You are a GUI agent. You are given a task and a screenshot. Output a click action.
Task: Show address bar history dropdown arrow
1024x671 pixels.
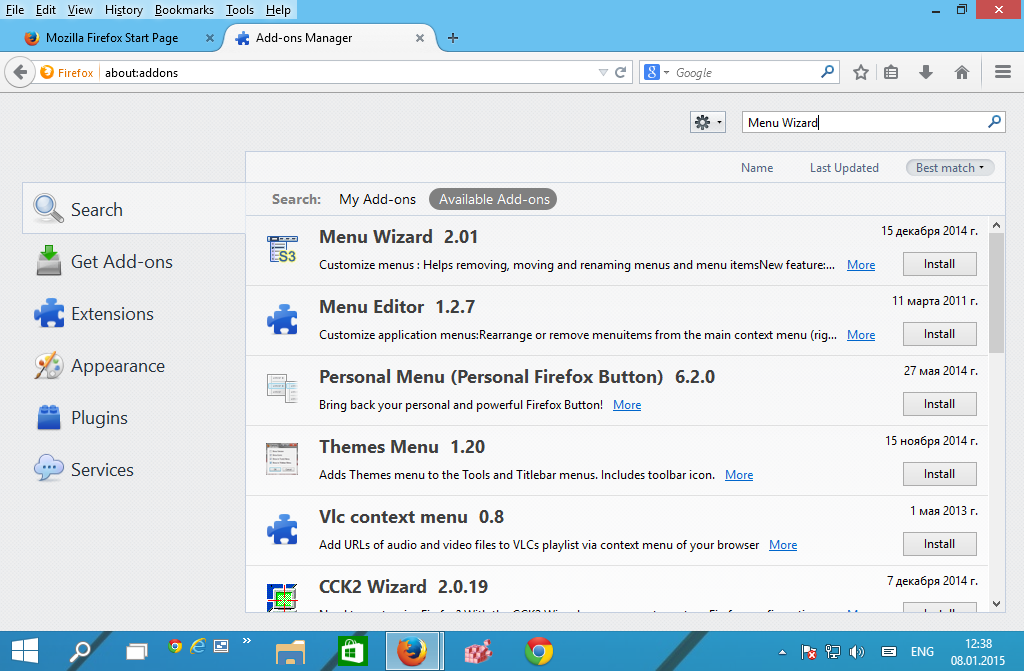pos(603,72)
